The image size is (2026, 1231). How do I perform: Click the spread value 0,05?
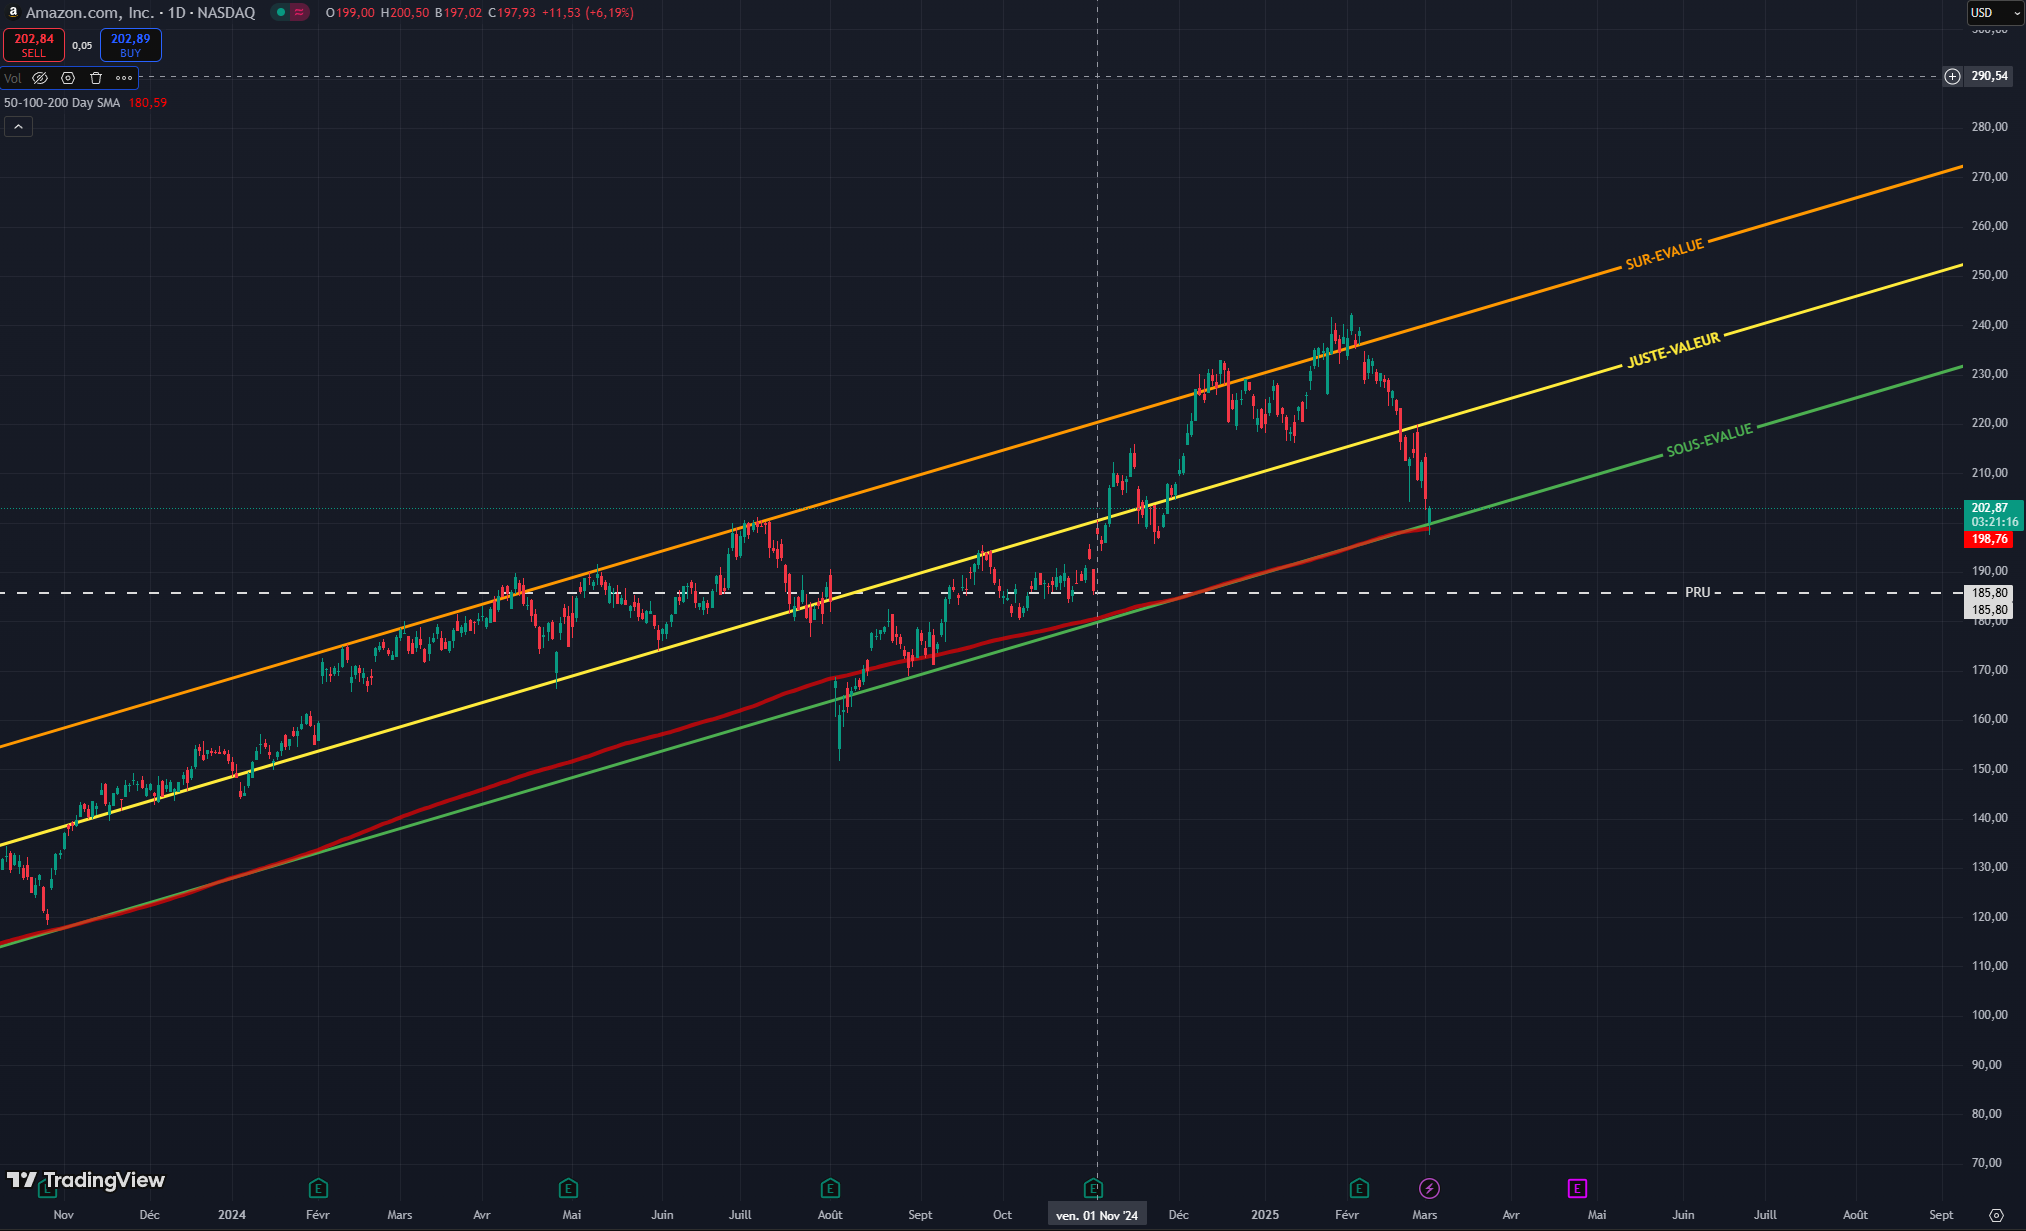tap(82, 46)
